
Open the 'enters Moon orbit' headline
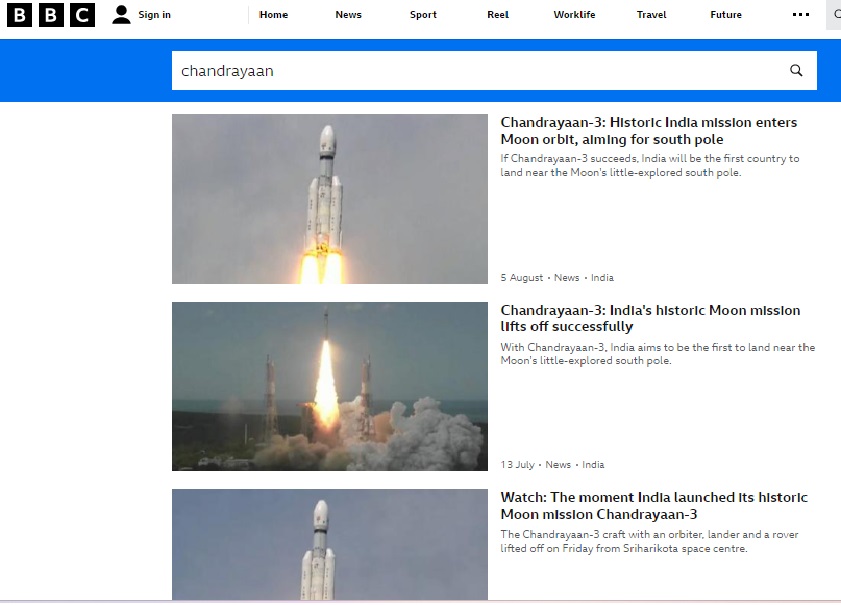(648, 131)
